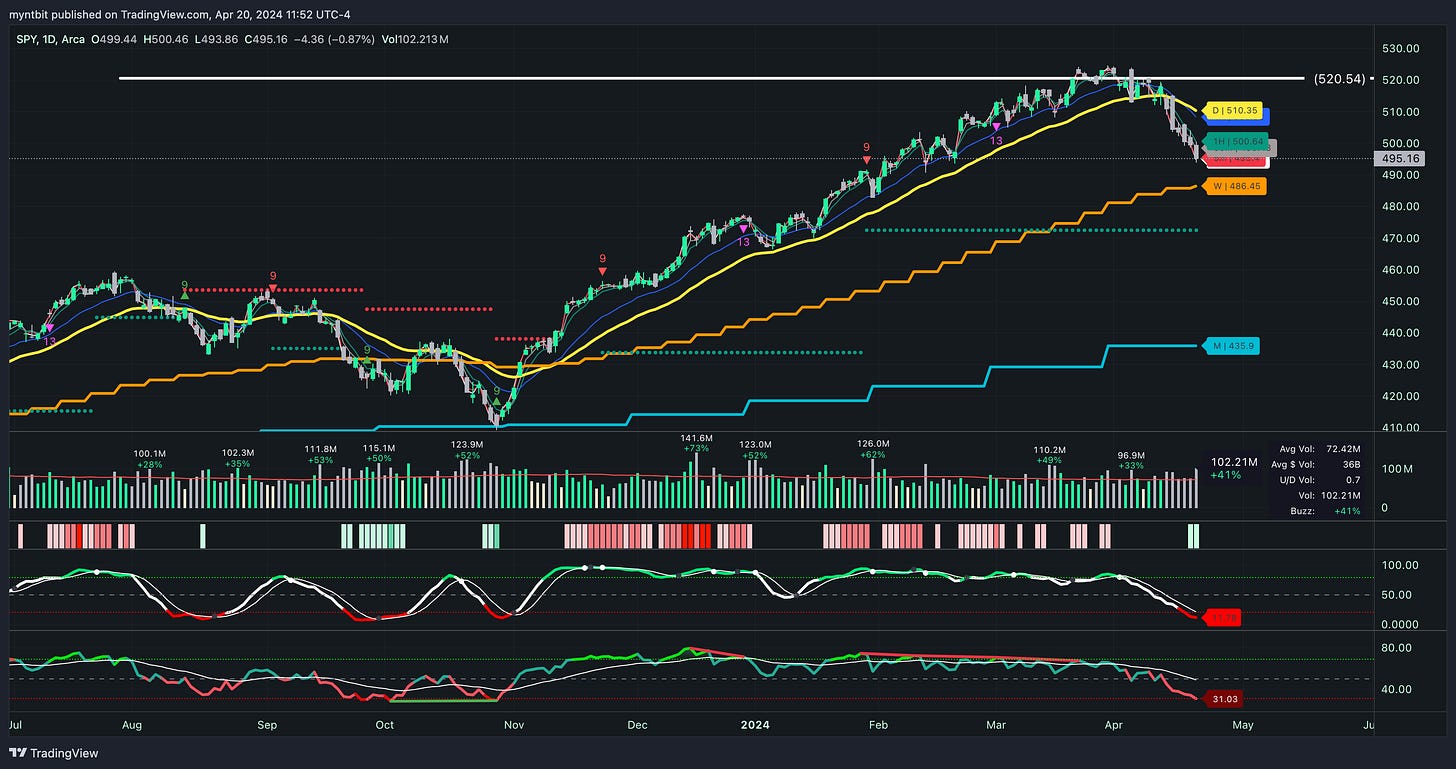Screen dimensions: 1456x769
Task: Click the 96.9M +33% volume annotation
Action: pyautogui.click(x=1131, y=460)
